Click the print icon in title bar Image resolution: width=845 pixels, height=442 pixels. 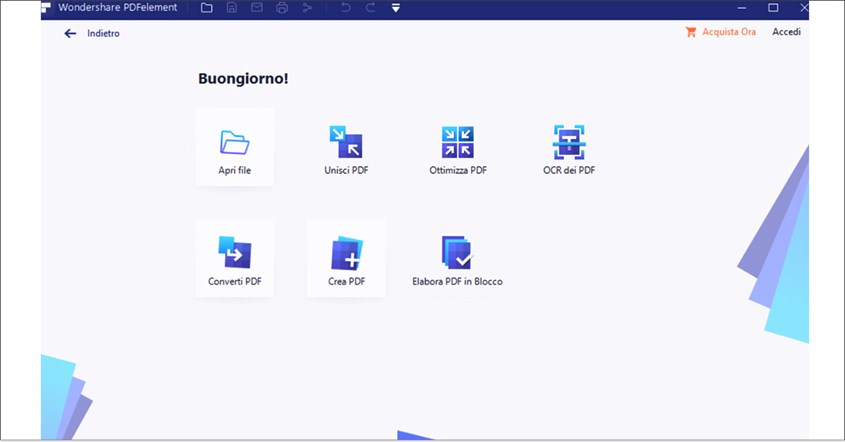[282, 8]
